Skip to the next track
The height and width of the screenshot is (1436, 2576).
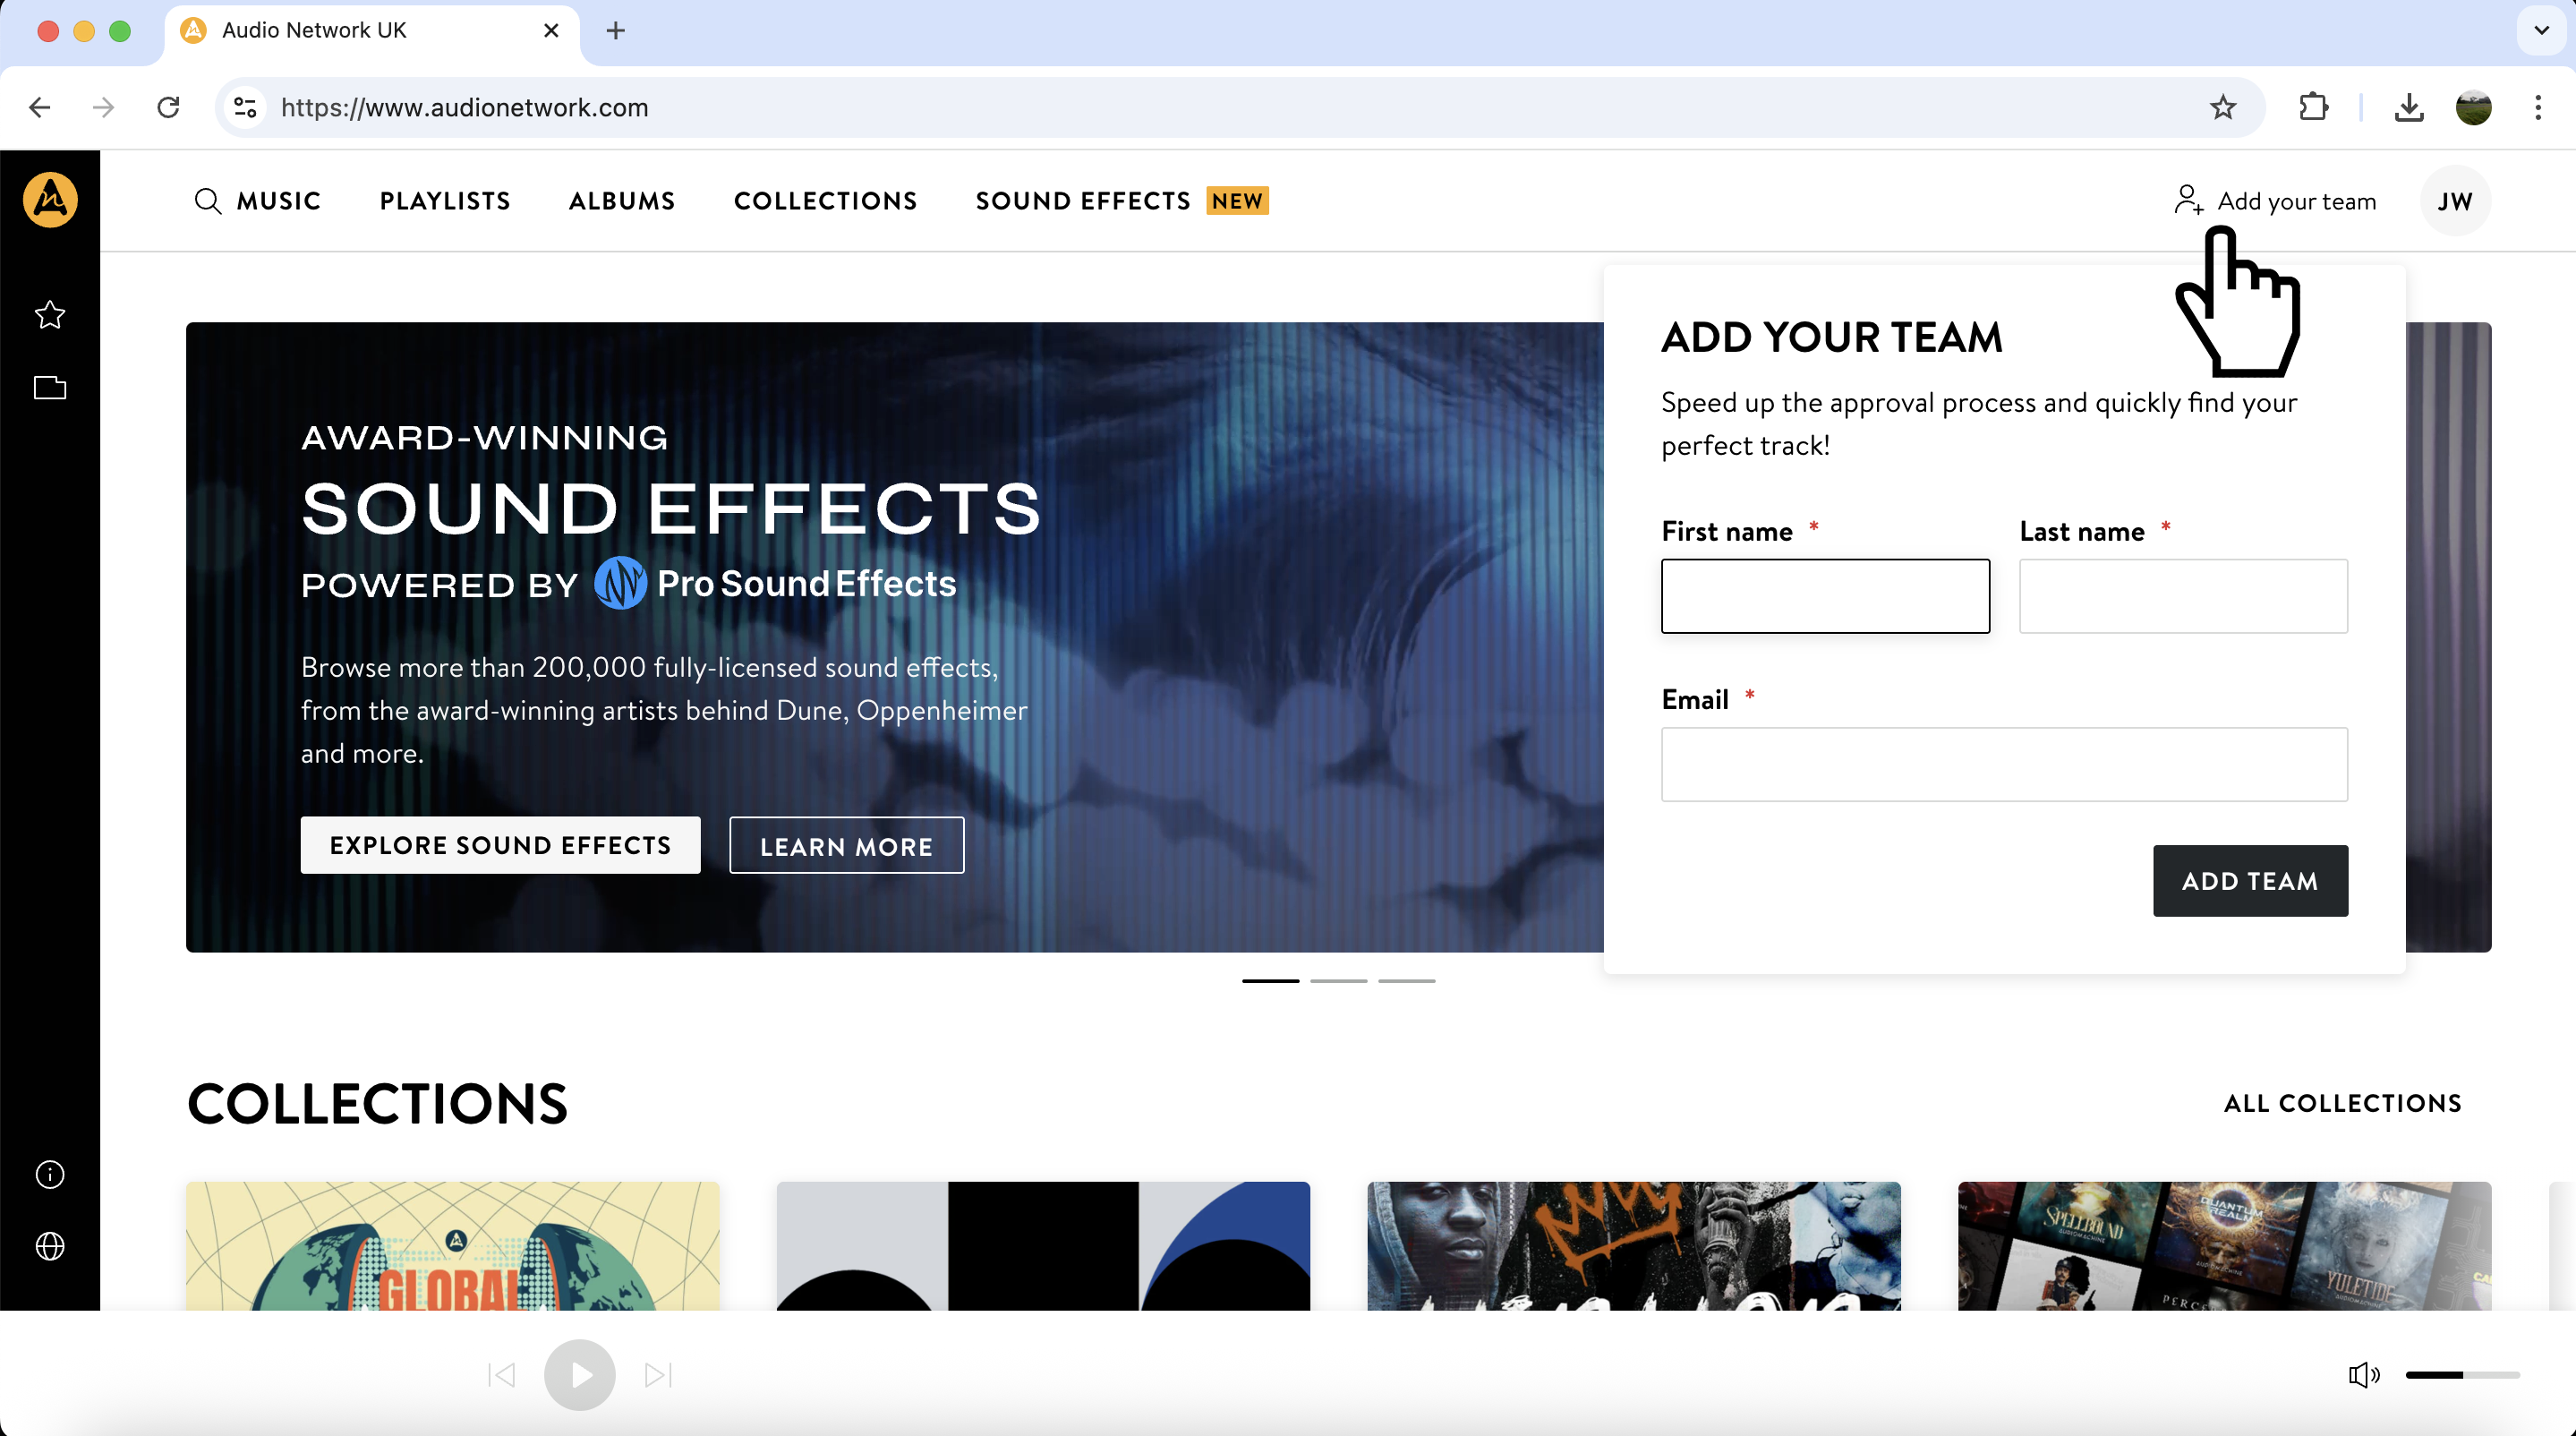click(658, 1375)
